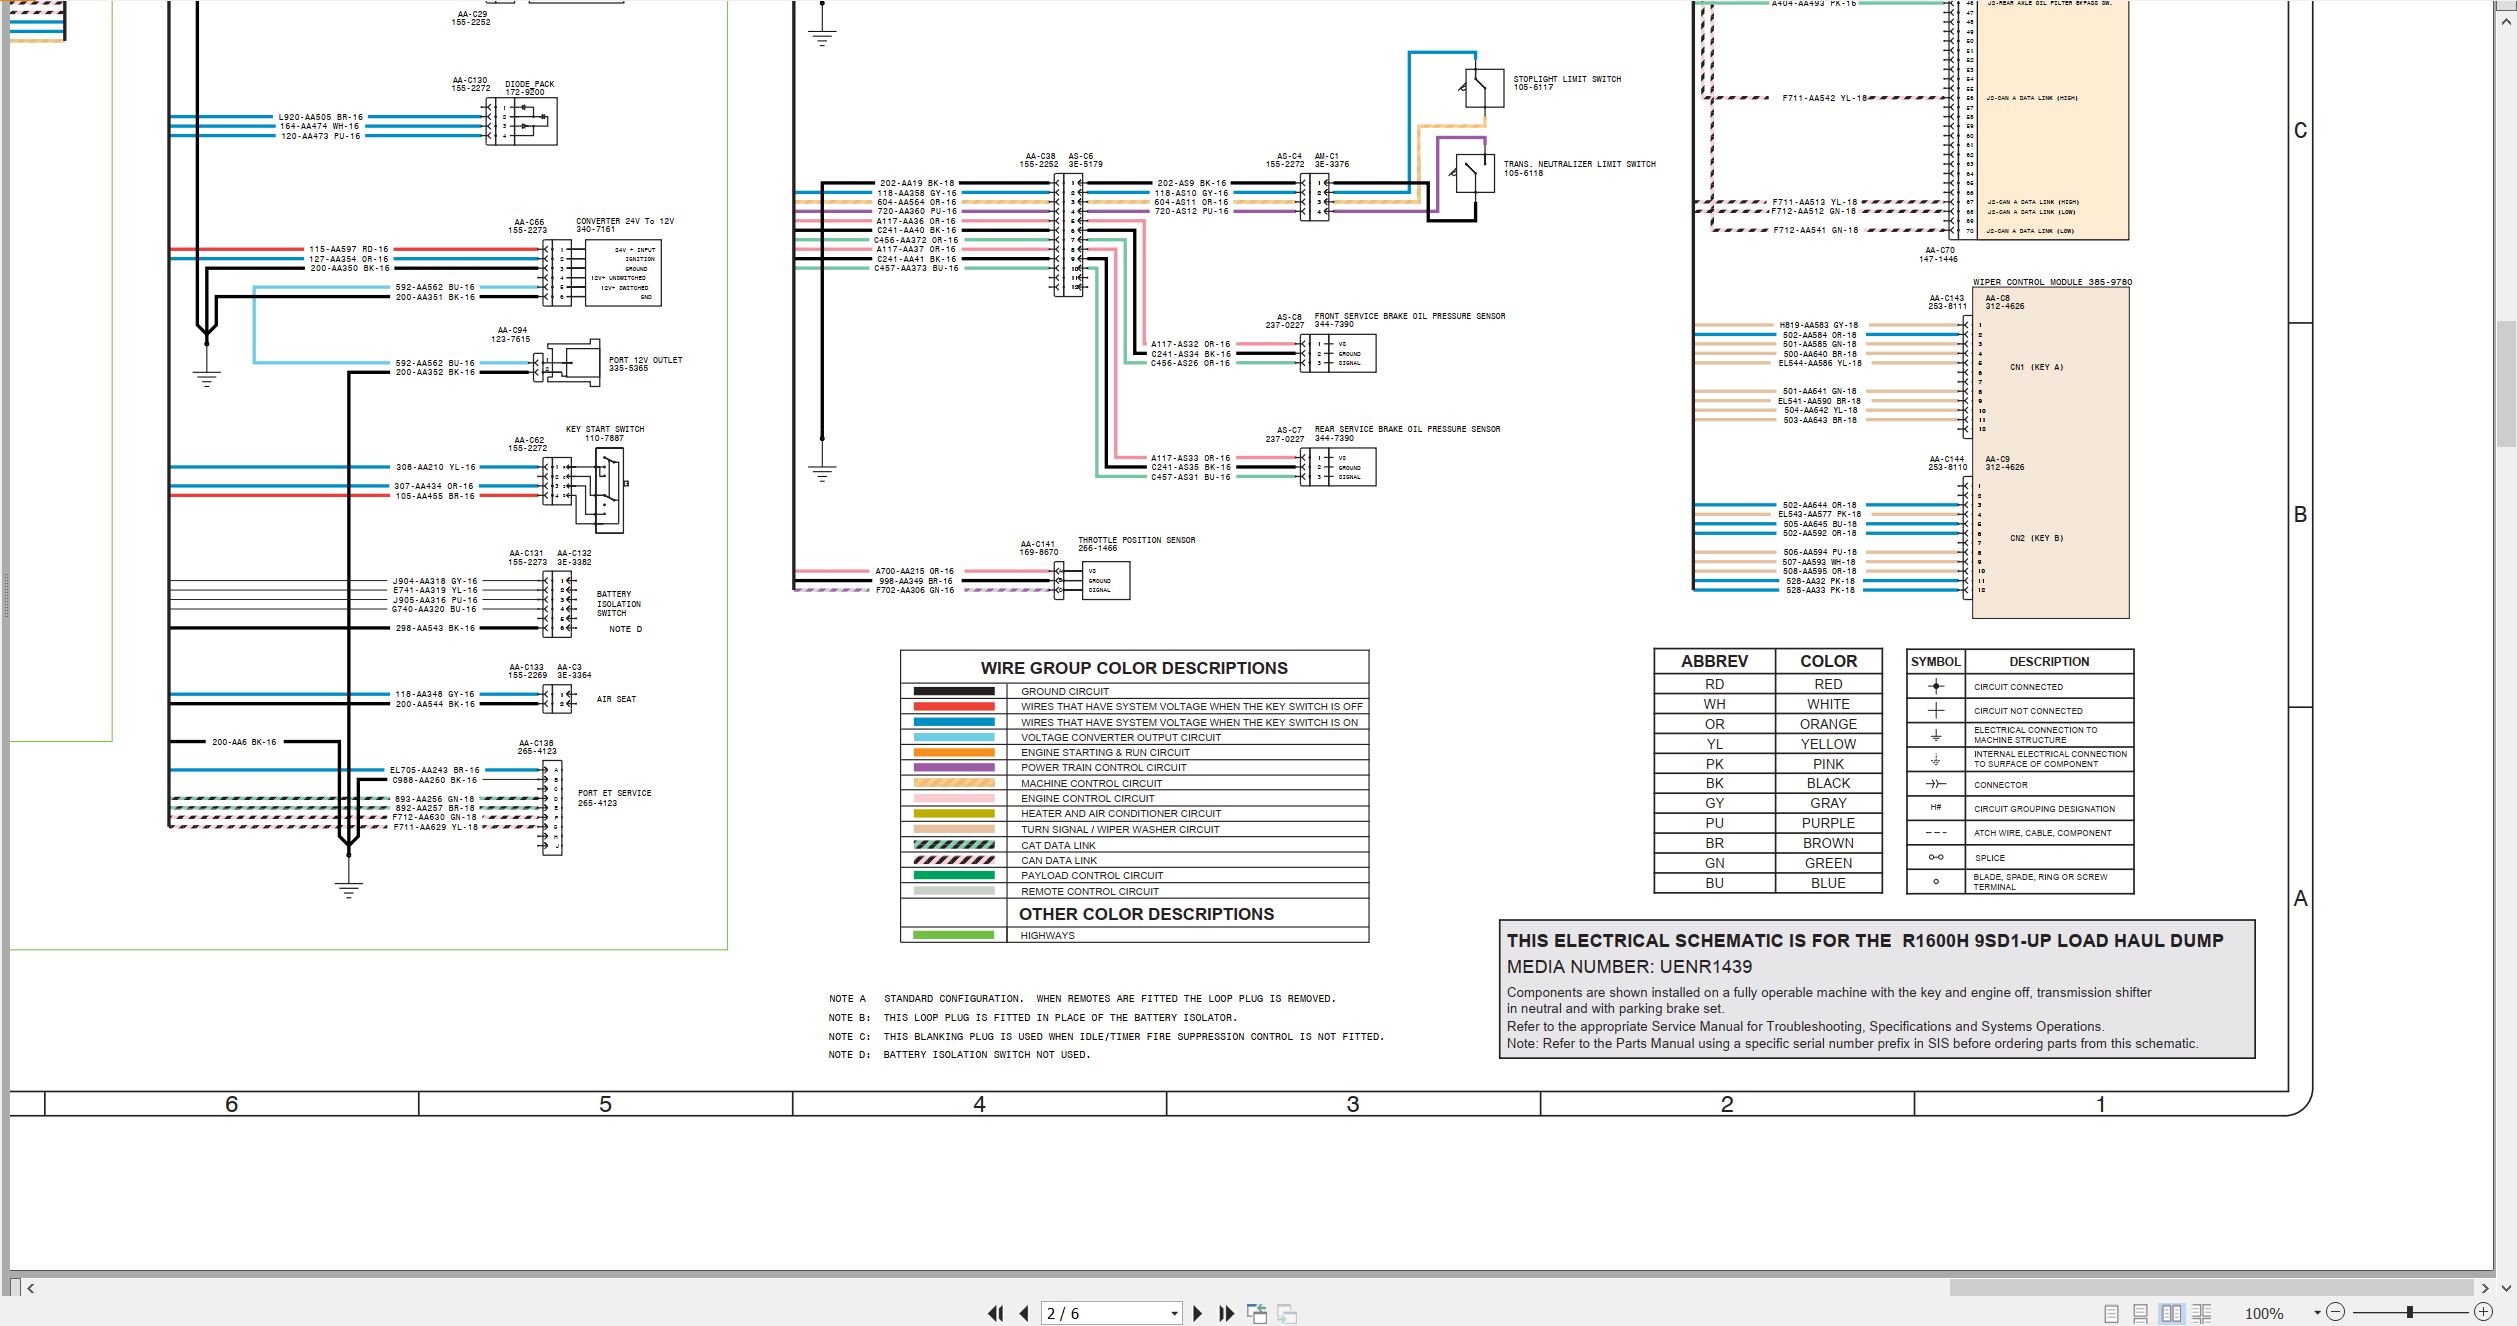
Task: Click the 'HIGHWAYS' legend entry
Action: pyautogui.click(x=1047, y=935)
